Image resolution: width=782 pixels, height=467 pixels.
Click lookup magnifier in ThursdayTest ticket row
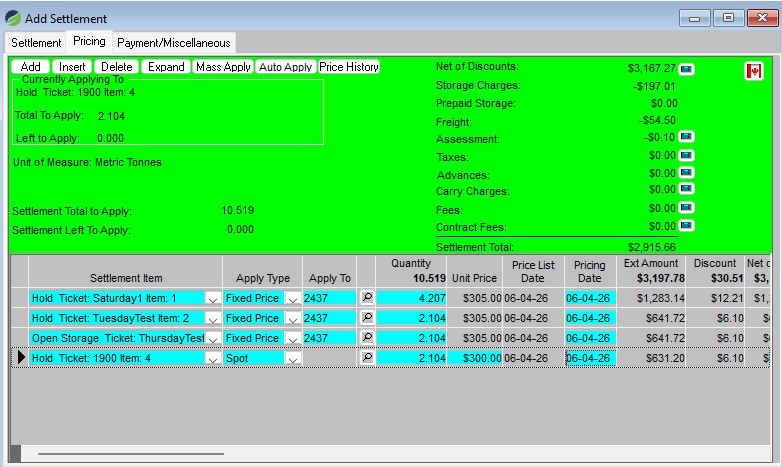367,337
